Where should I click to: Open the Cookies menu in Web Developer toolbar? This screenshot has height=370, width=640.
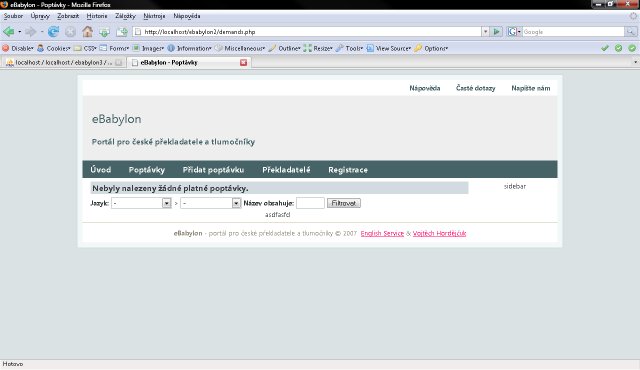coord(53,48)
